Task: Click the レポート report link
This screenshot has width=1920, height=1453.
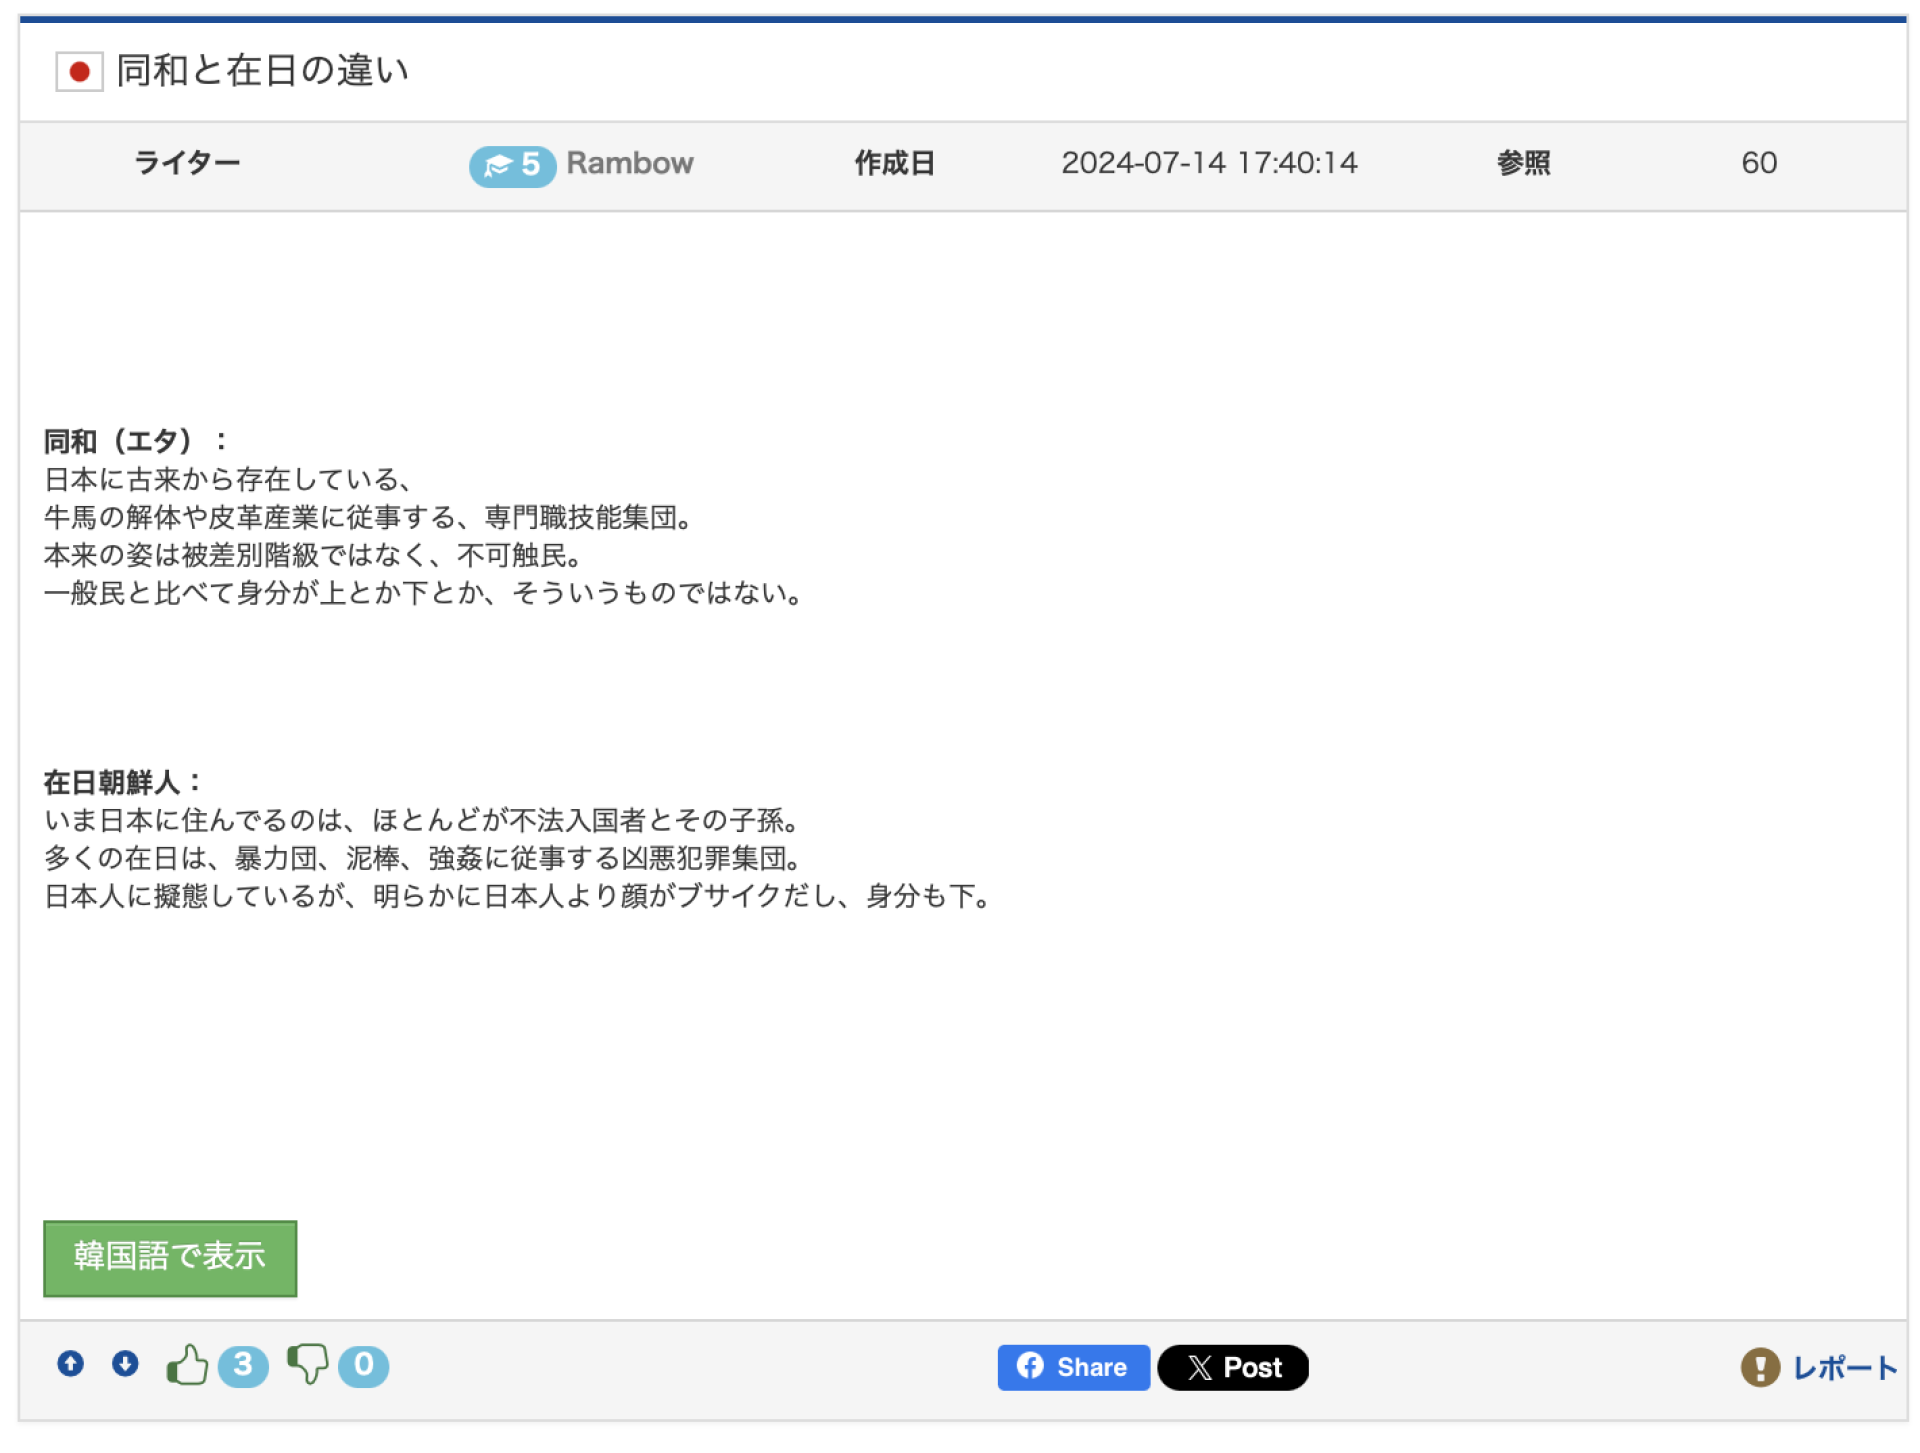Action: click(x=1844, y=1367)
